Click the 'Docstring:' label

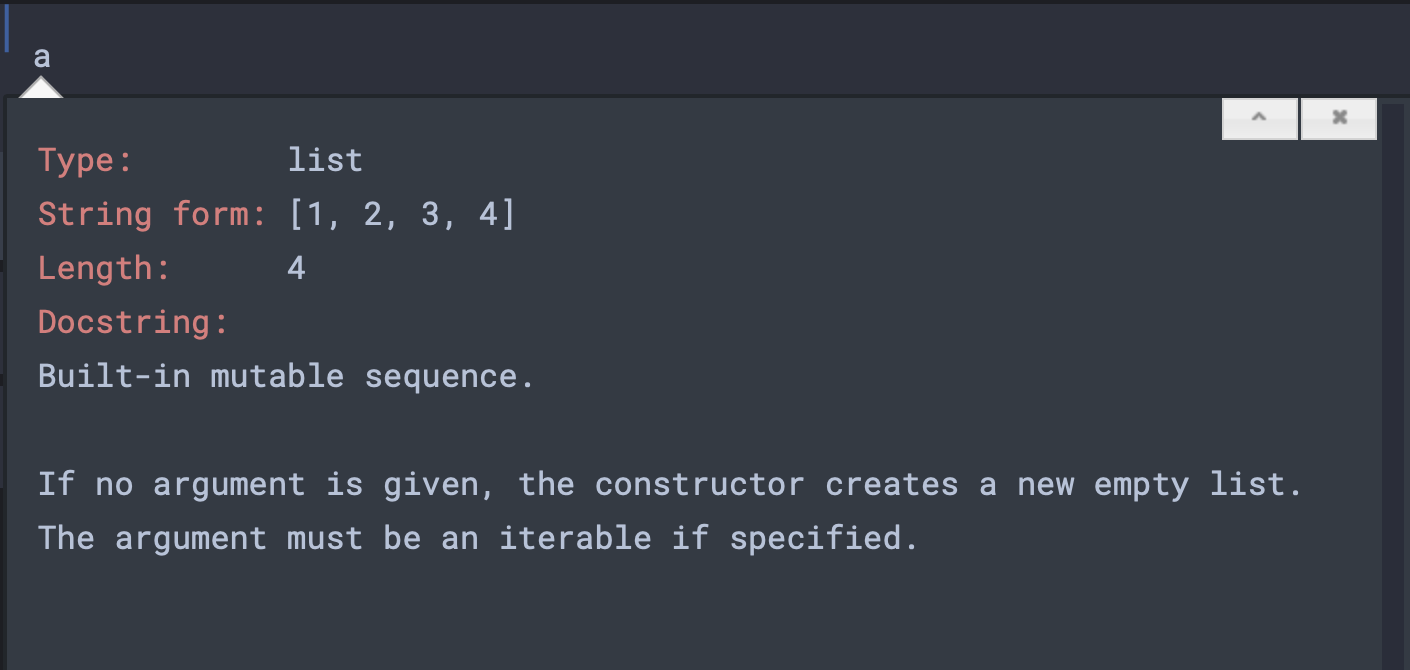pyautogui.click(x=133, y=322)
